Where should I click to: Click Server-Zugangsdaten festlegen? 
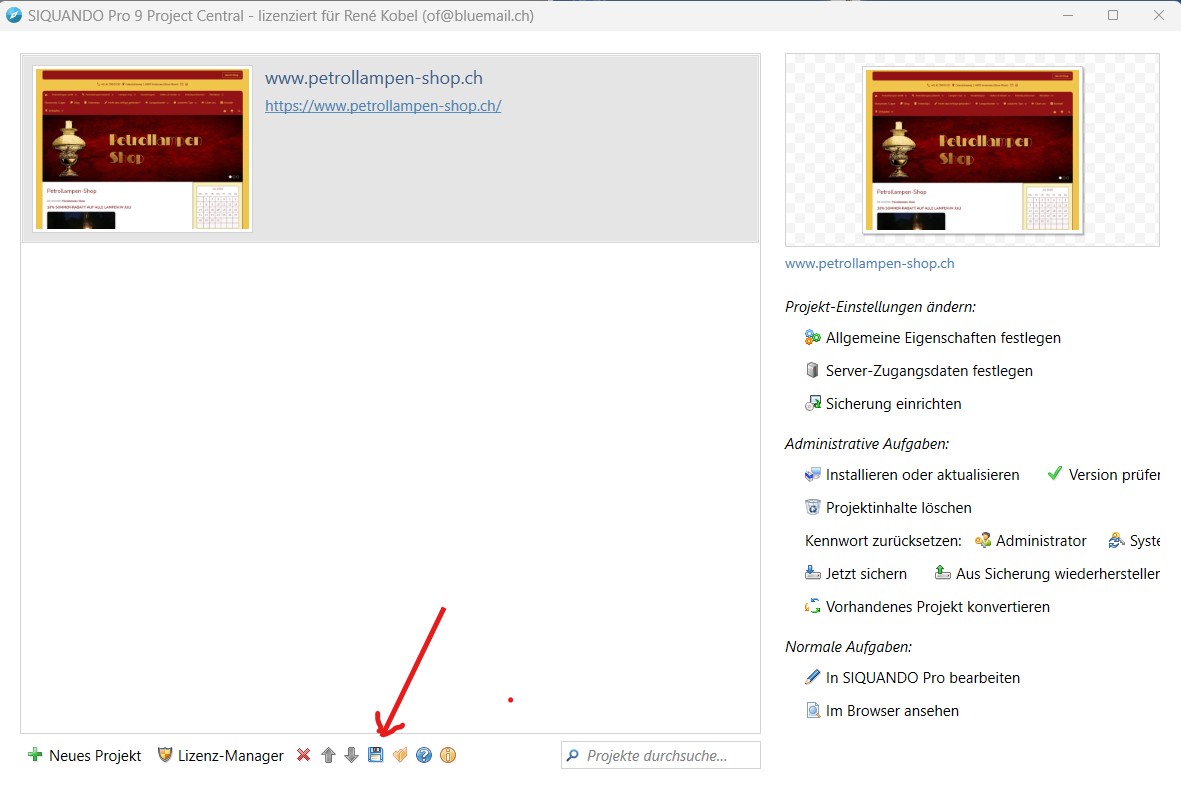pyautogui.click(x=928, y=371)
